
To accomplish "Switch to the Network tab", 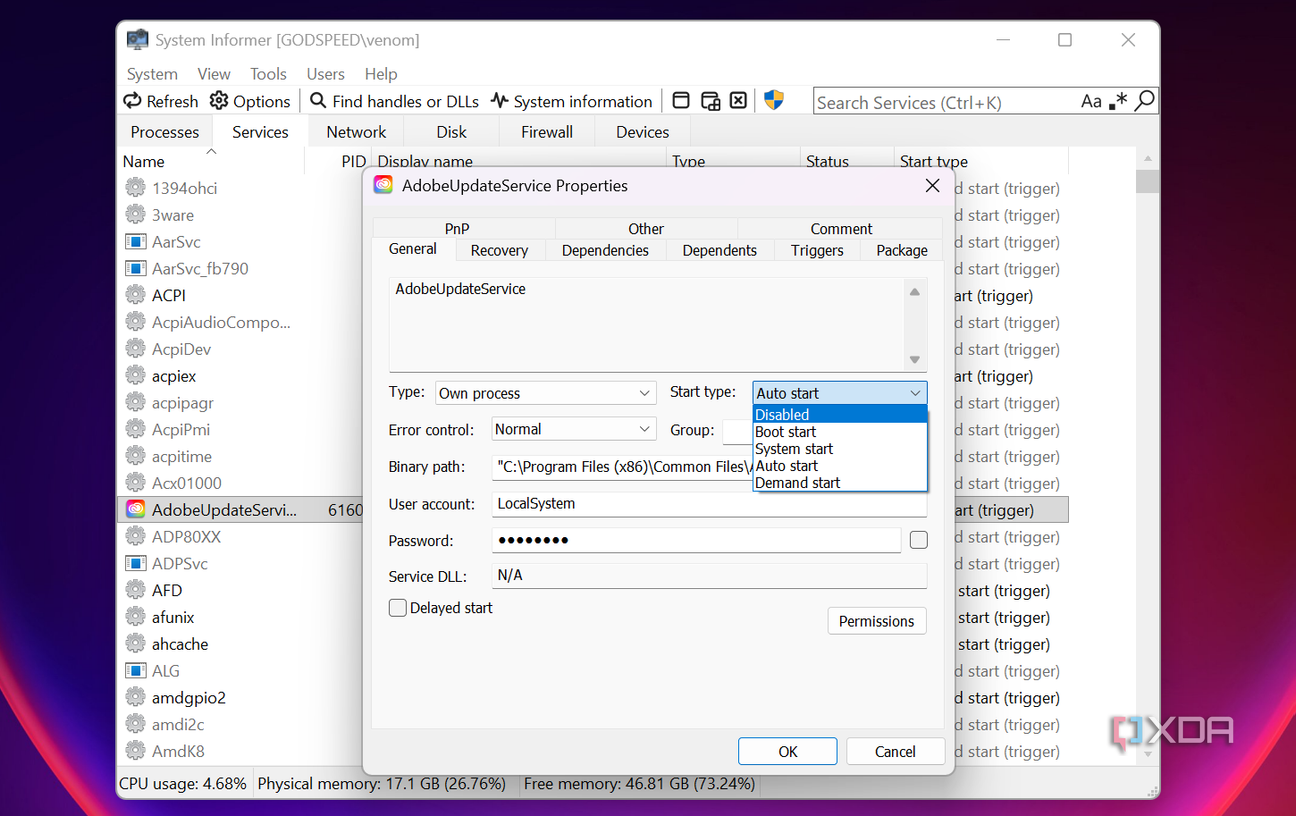I will pyautogui.click(x=356, y=132).
